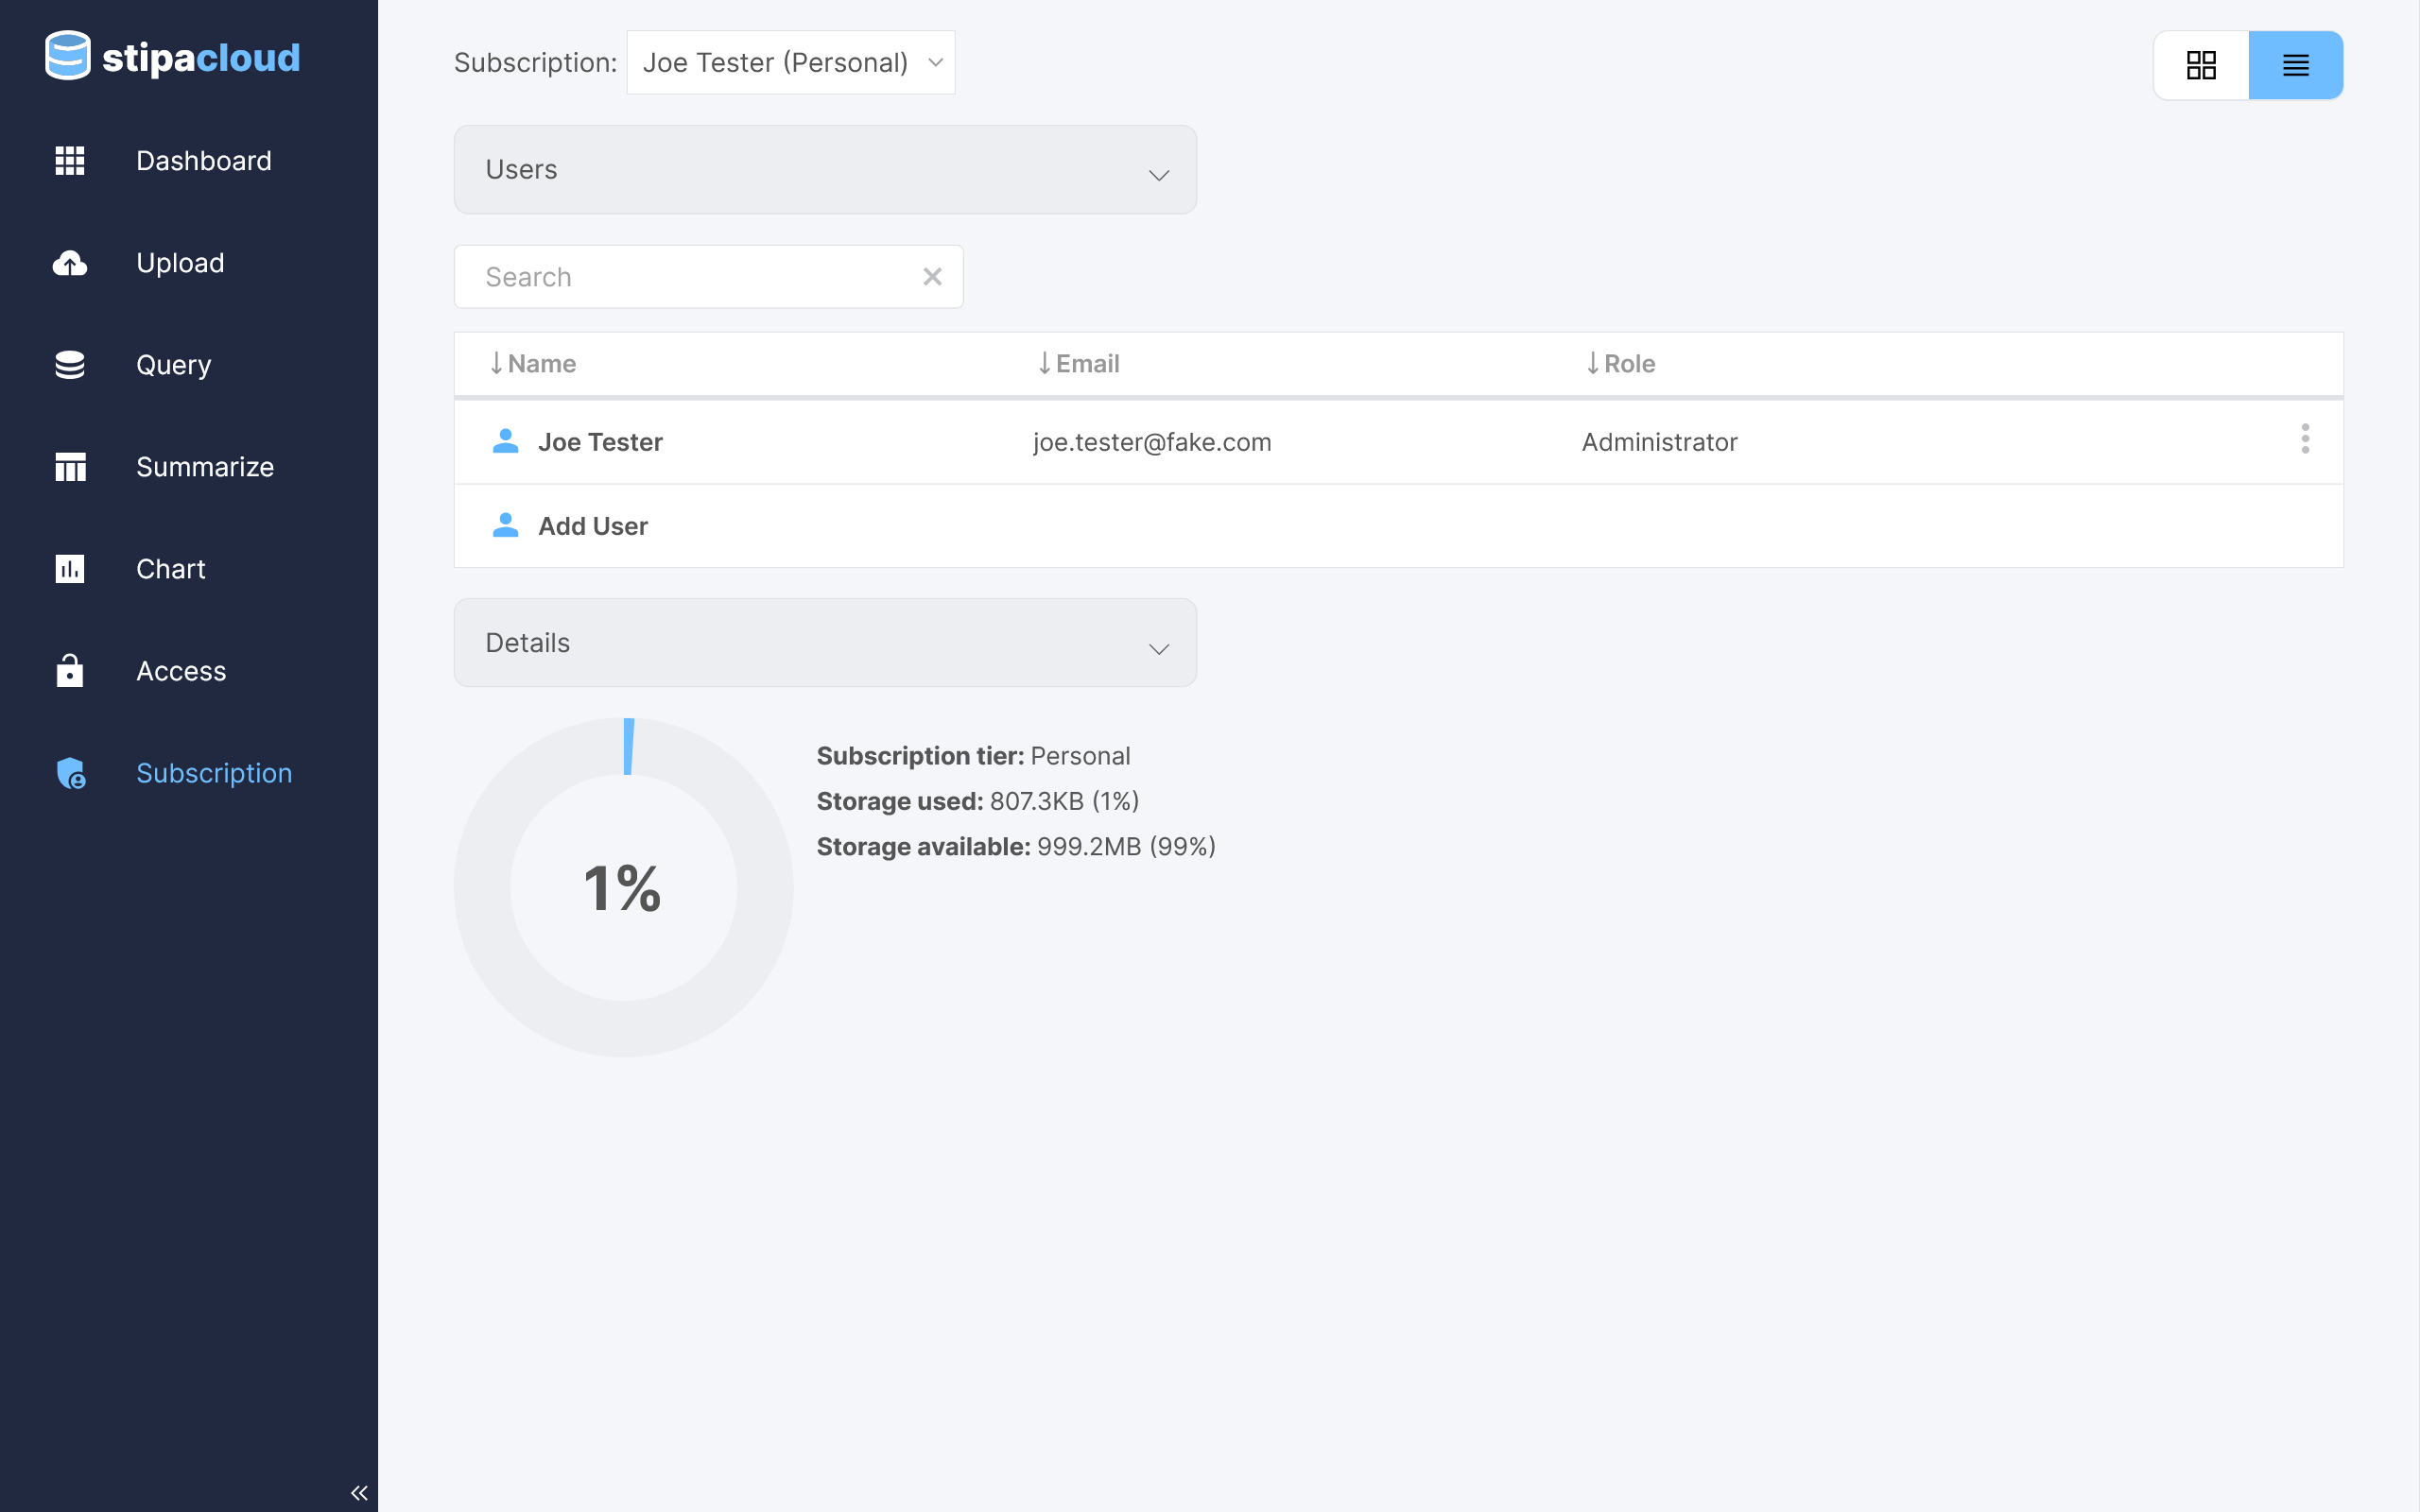The image size is (2420, 1512).
Task: Click the Summarize table icon
Action: 70,467
